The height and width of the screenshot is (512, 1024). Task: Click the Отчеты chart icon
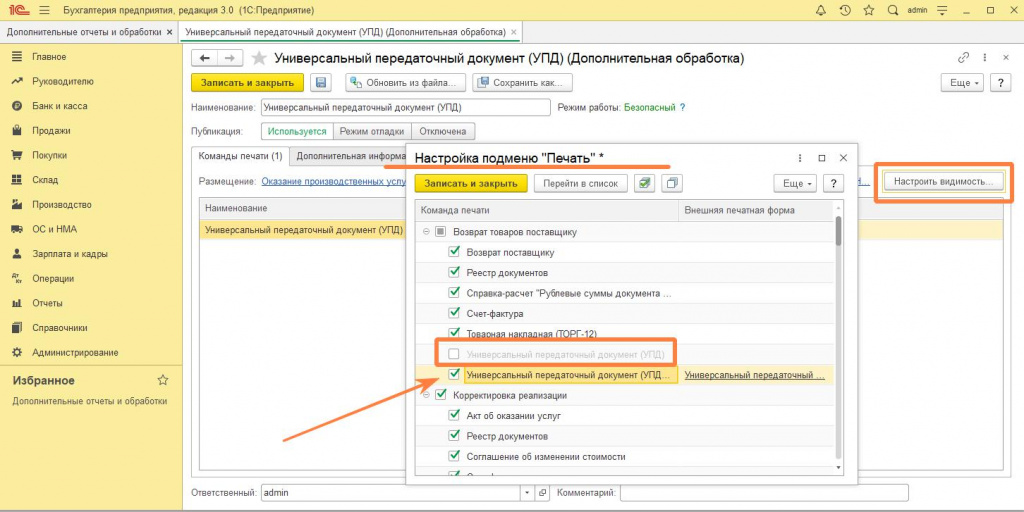(18, 303)
